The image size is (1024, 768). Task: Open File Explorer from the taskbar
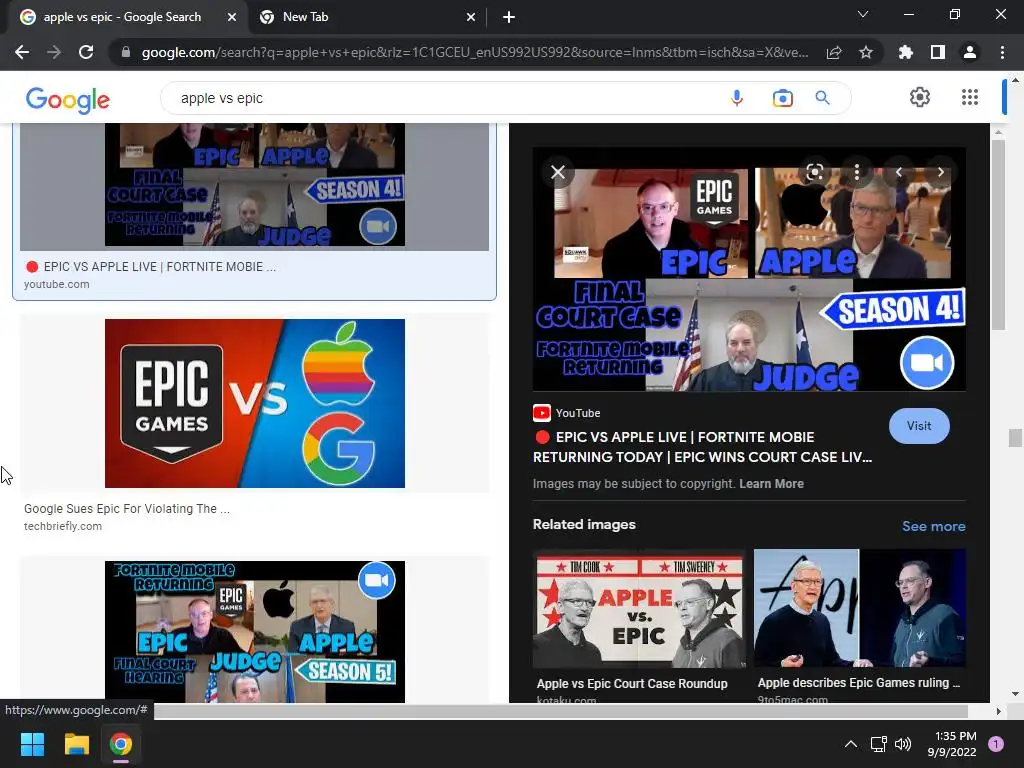pos(76,744)
